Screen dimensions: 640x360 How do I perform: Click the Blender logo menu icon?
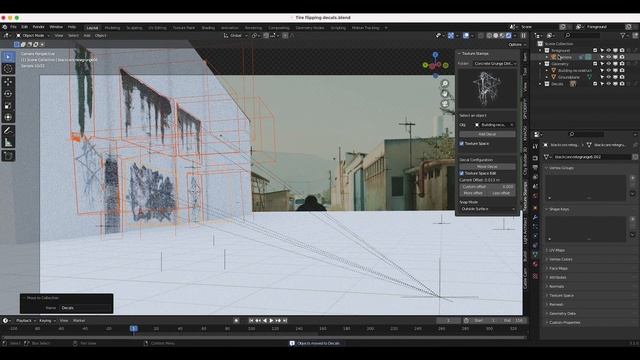(x=4, y=27)
